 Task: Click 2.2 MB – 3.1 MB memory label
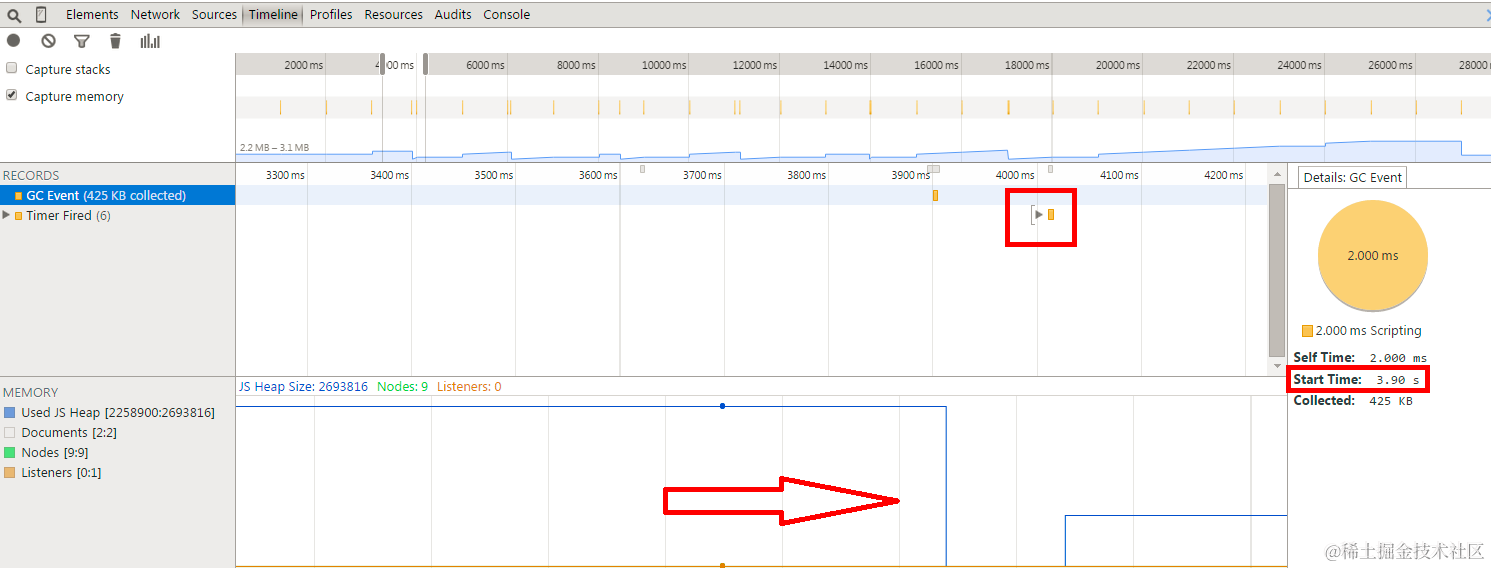coord(274,148)
